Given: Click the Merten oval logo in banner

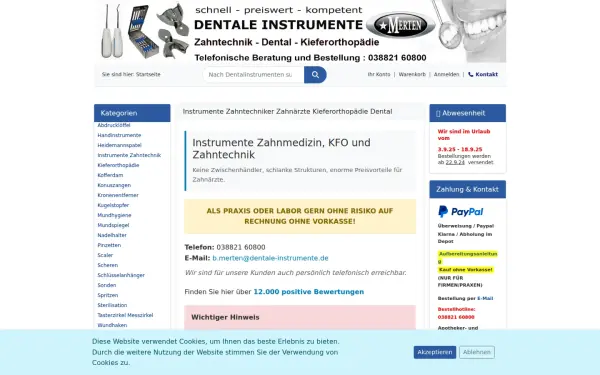Looking at the screenshot, I should pyautogui.click(x=401, y=25).
